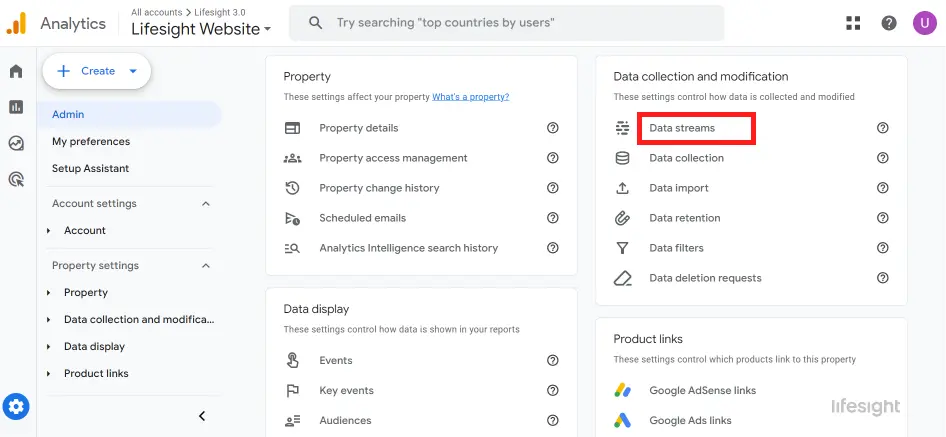Click the Google AdSense links logo icon
Viewport: 946px width, 437px height.
[x=622, y=391]
